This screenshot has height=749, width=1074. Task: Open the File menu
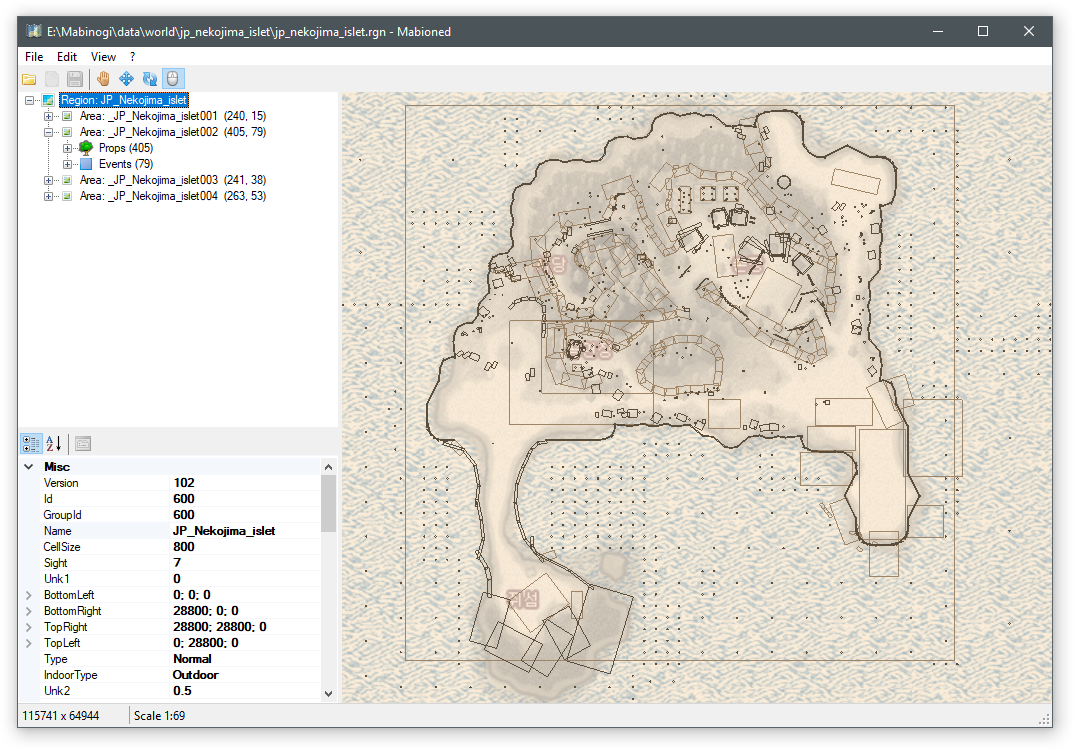(x=34, y=57)
